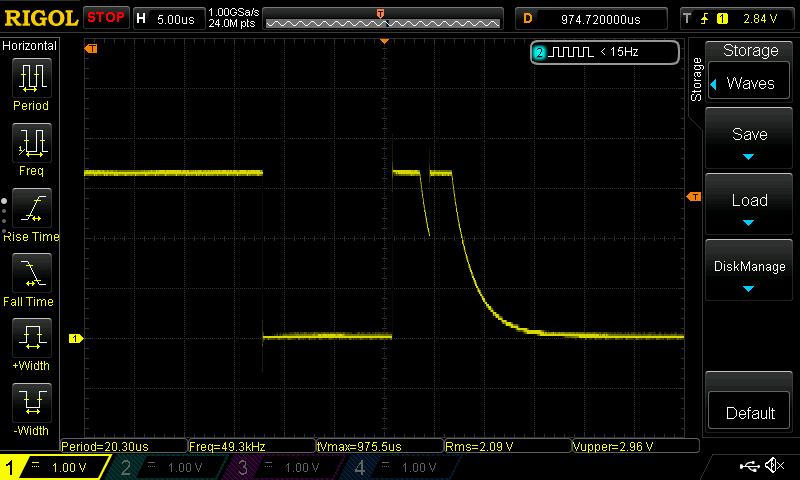Click the trigger position marker at top-left of grid
The width and height of the screenshot is (800, 480).
click(91, 48)
